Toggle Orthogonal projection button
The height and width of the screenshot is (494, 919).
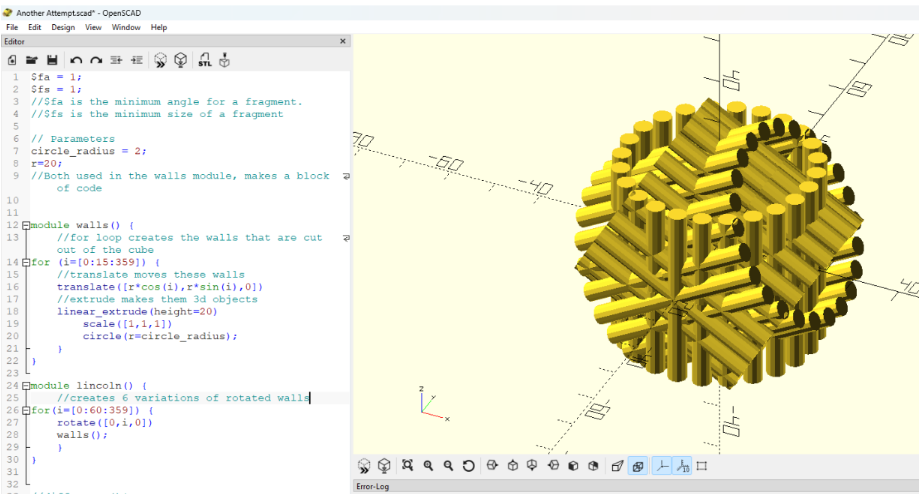click(x=638, y=466)
